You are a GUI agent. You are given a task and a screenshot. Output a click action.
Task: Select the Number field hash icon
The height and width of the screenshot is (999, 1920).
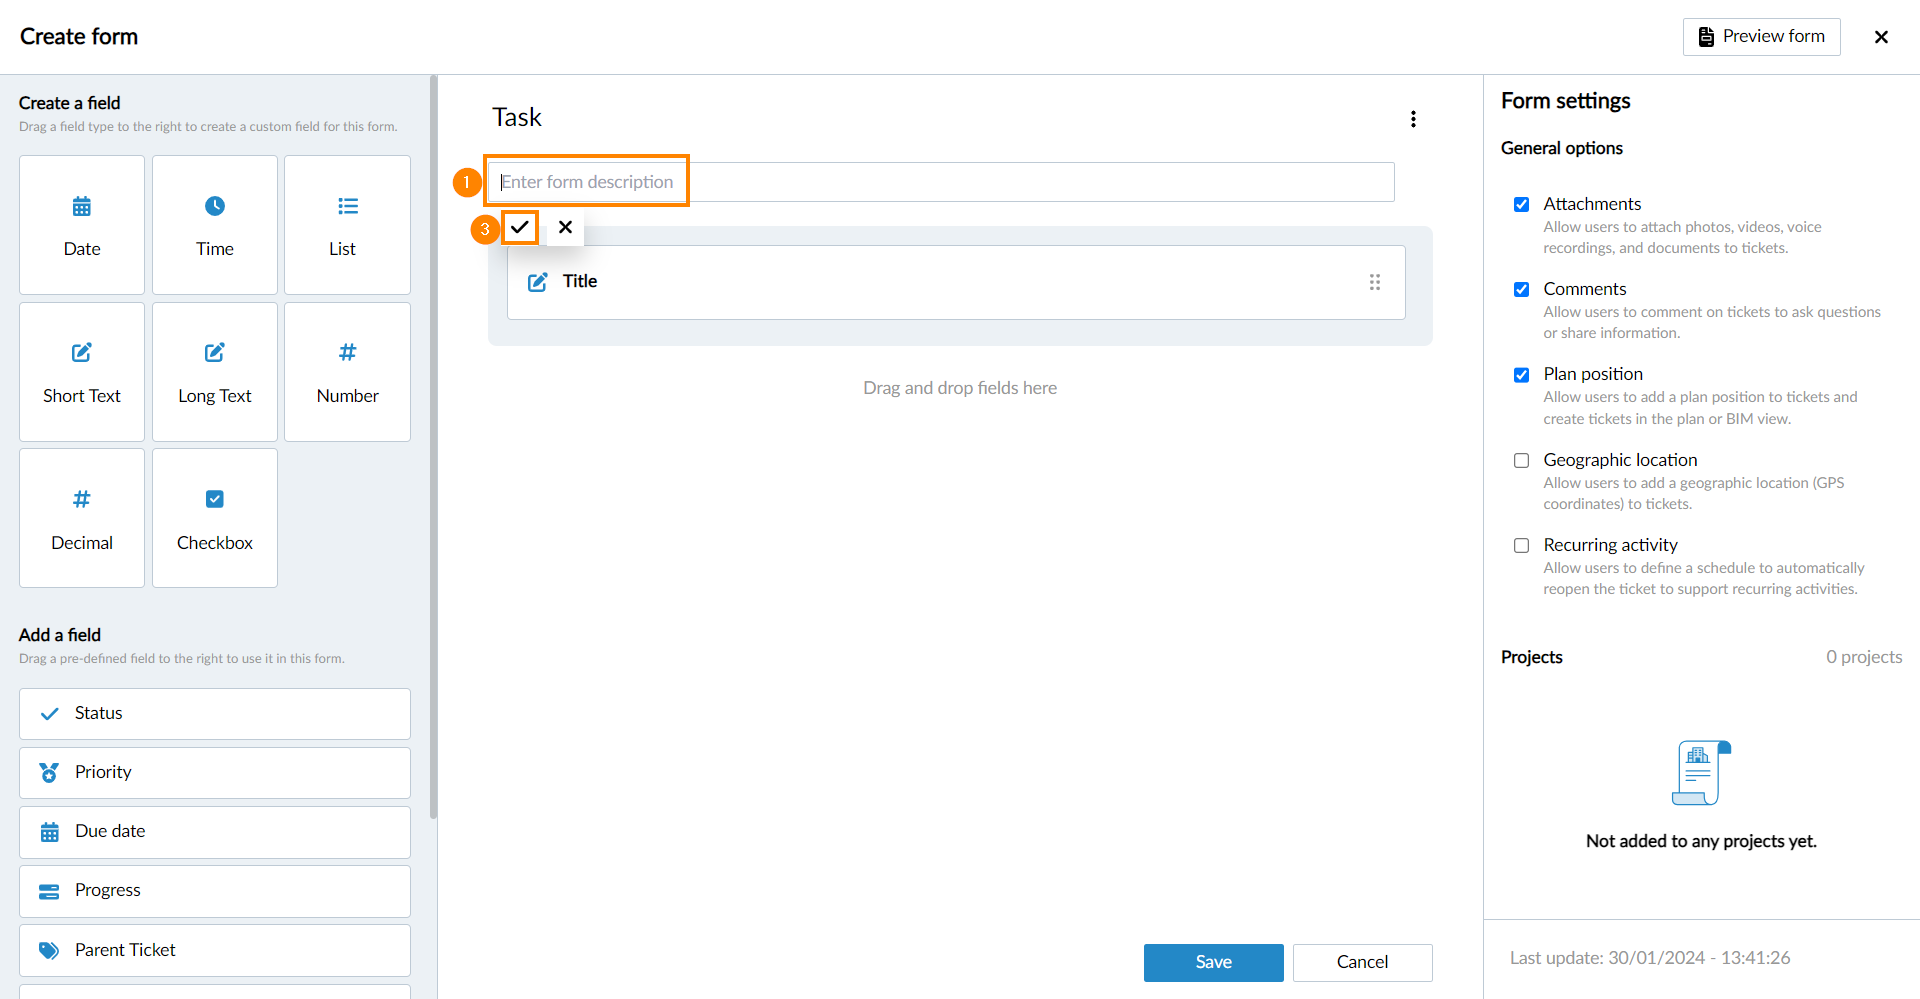tap(347, 353)
